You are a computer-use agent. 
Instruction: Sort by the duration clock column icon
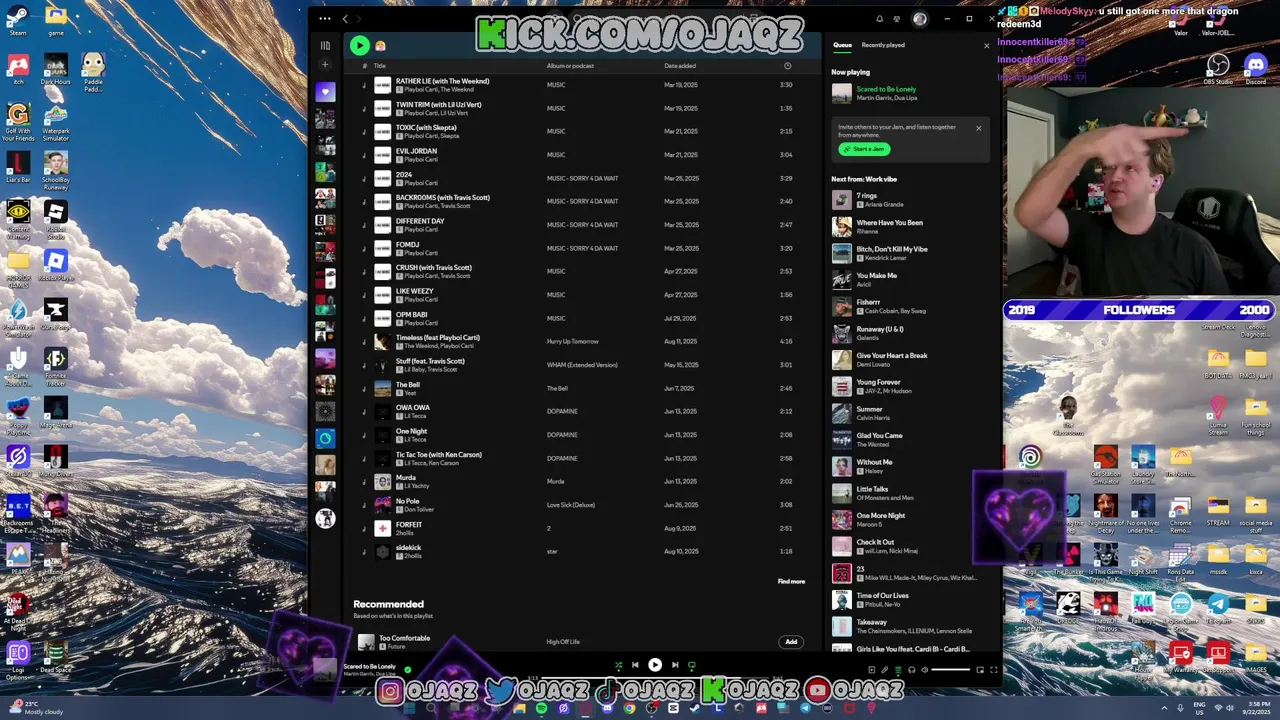(787, 66)
